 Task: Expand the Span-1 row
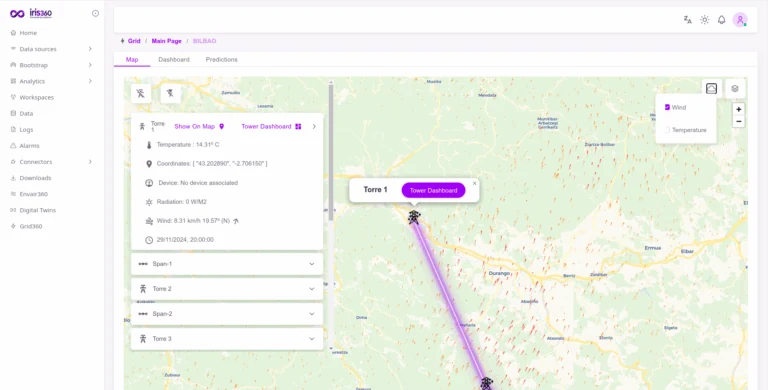(227, 264)
